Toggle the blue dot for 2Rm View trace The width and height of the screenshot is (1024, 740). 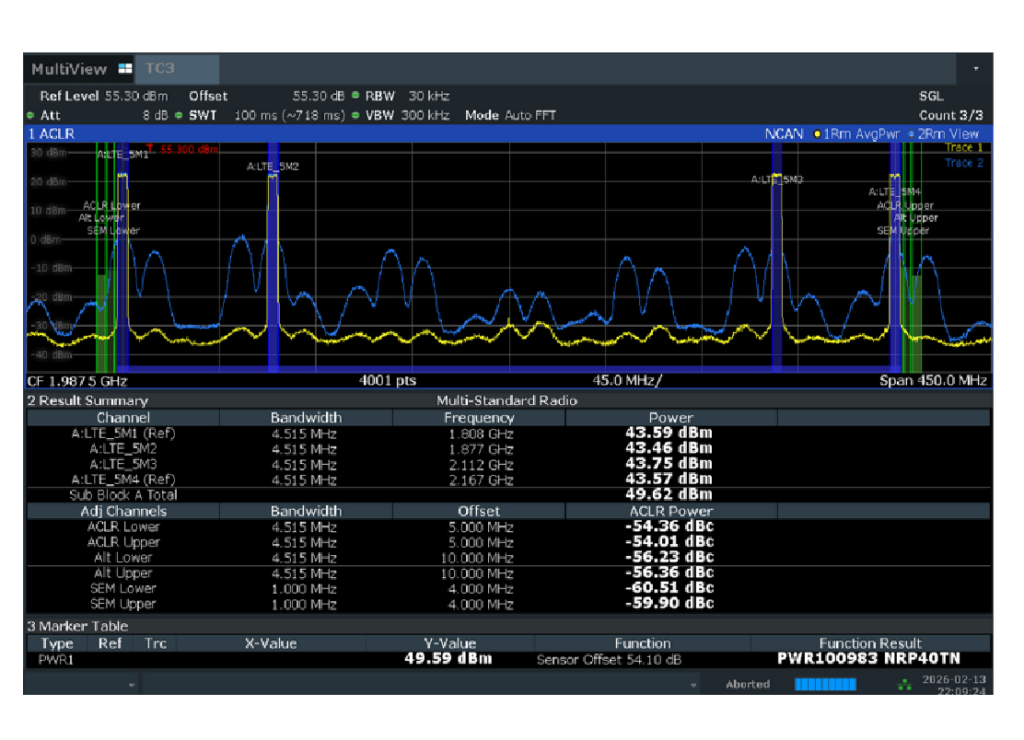point(911,134)
